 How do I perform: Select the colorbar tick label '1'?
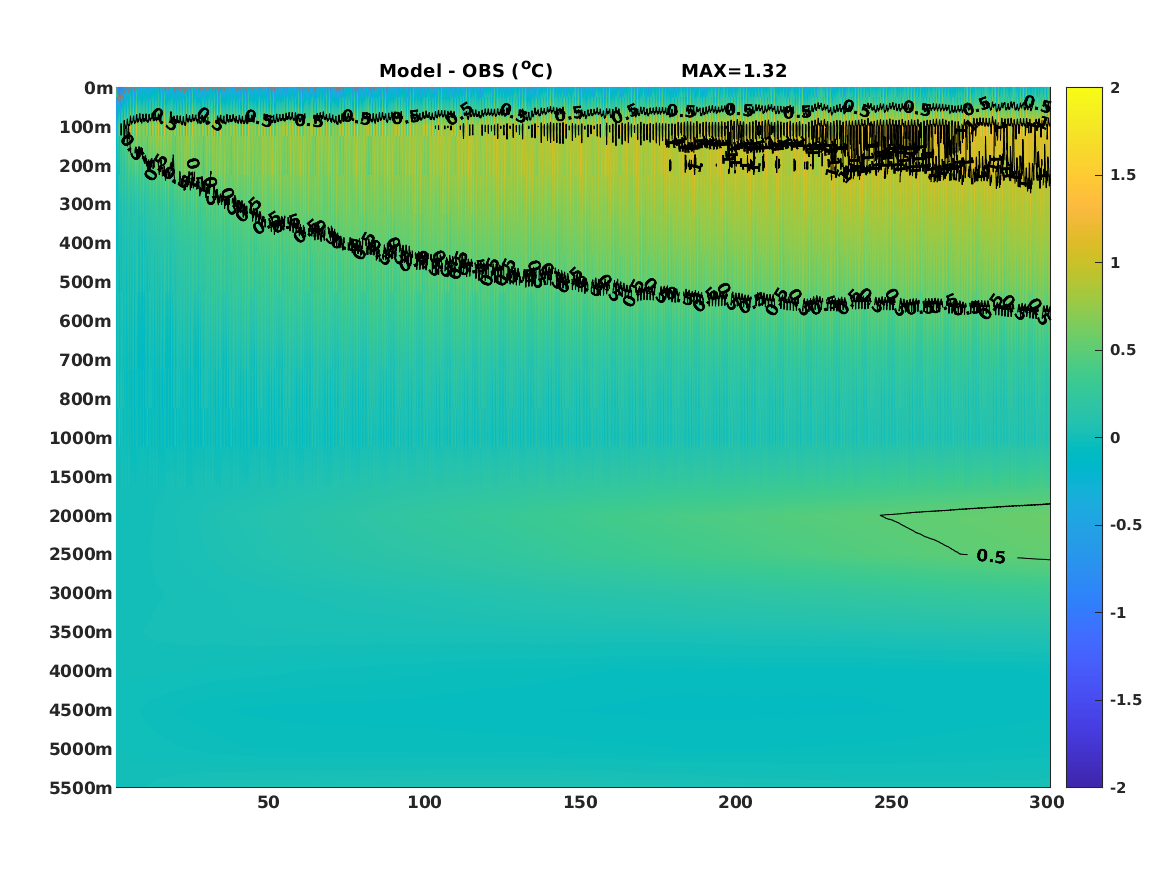pos(1115,263)
